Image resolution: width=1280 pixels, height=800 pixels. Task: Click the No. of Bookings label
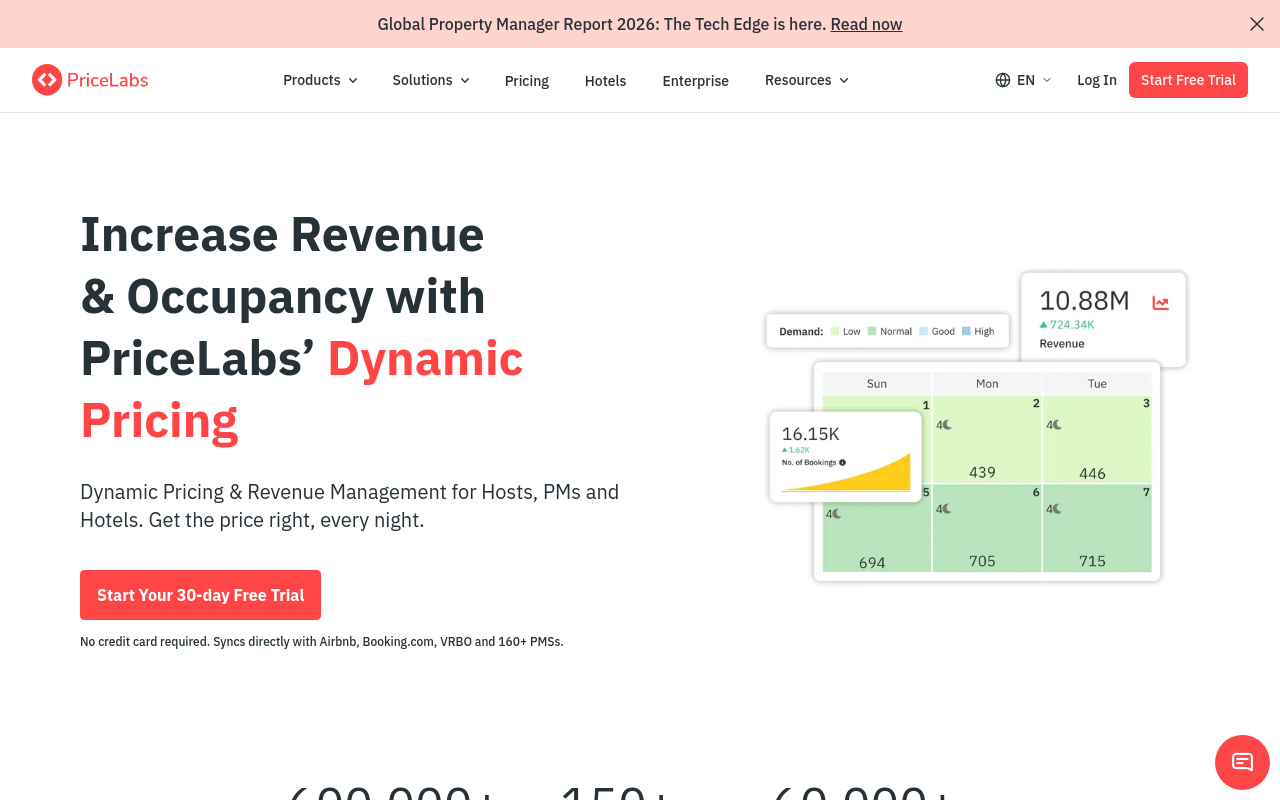tap(809, 463)
